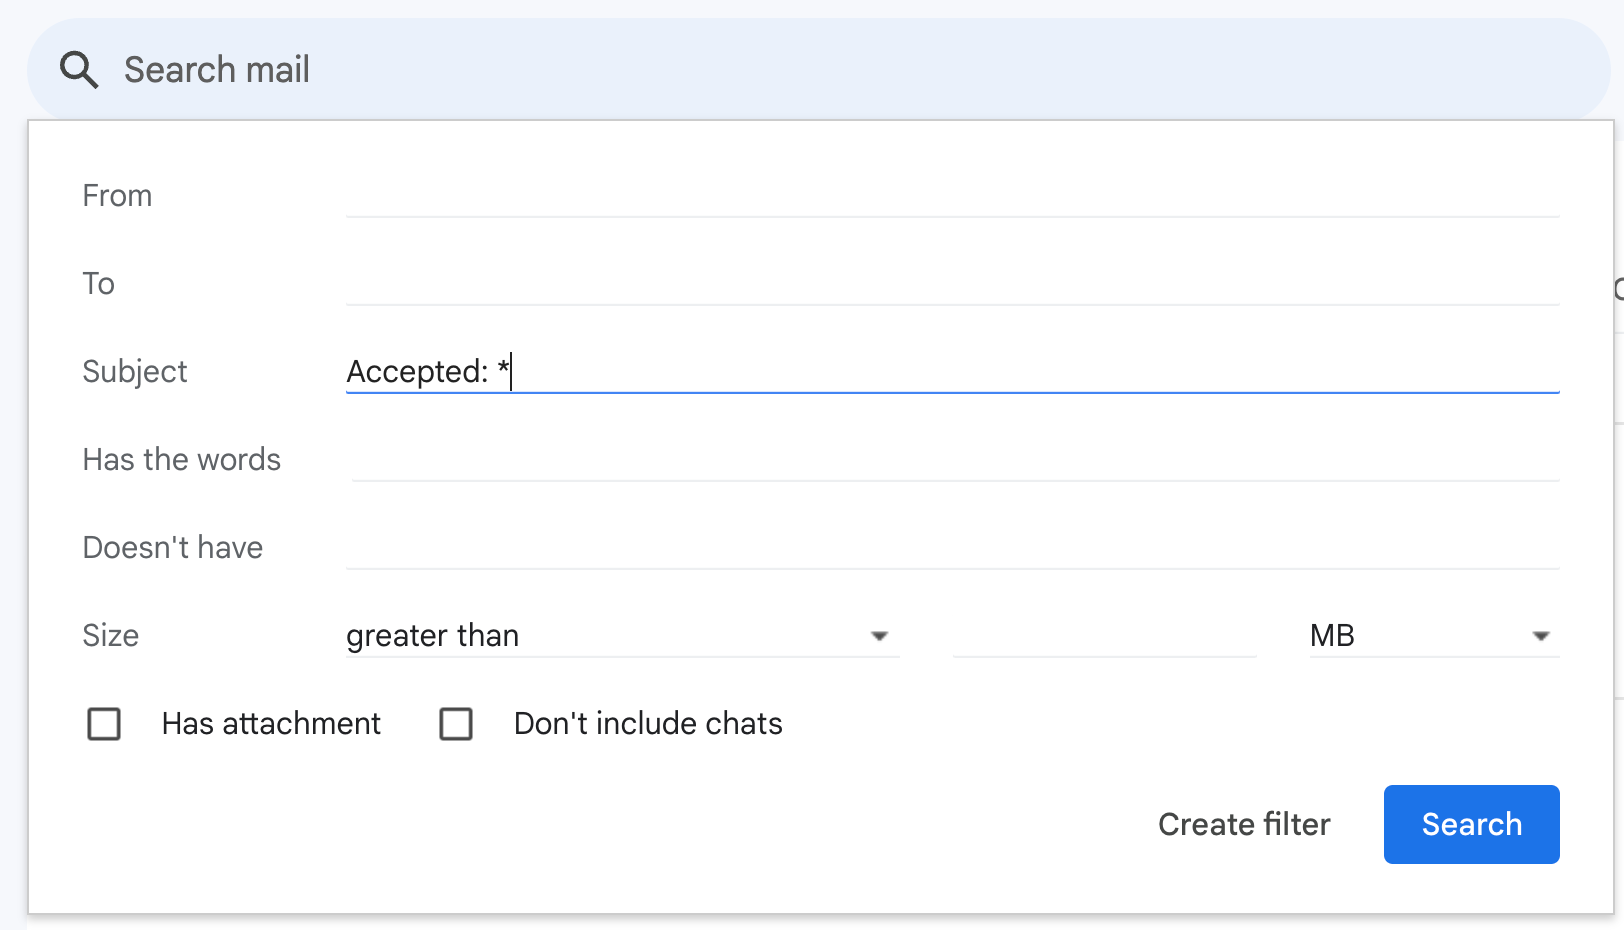The image size is (1624, 930).
Task: Click the Size label
Action: pyautogui.click(x=110, y=636)
